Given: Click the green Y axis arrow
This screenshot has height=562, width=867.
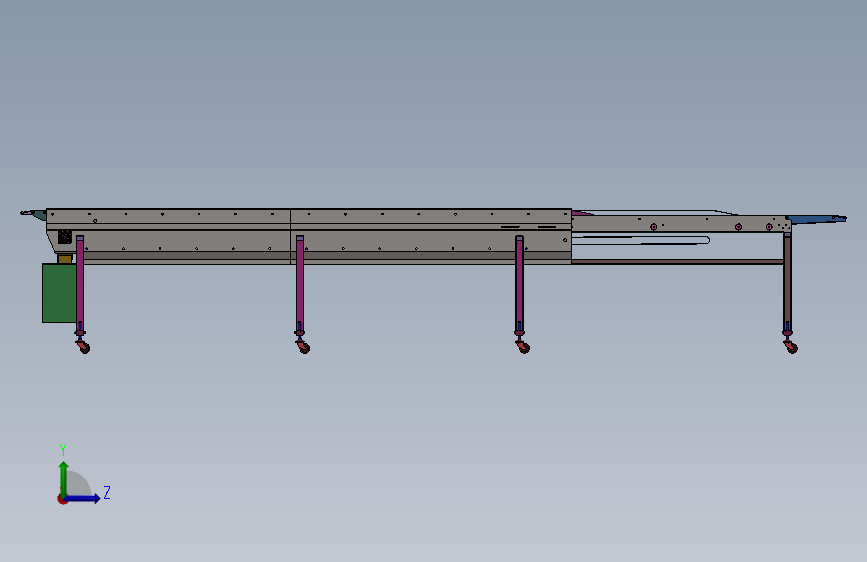Looking at the screenshot, I should coord(64,479).
